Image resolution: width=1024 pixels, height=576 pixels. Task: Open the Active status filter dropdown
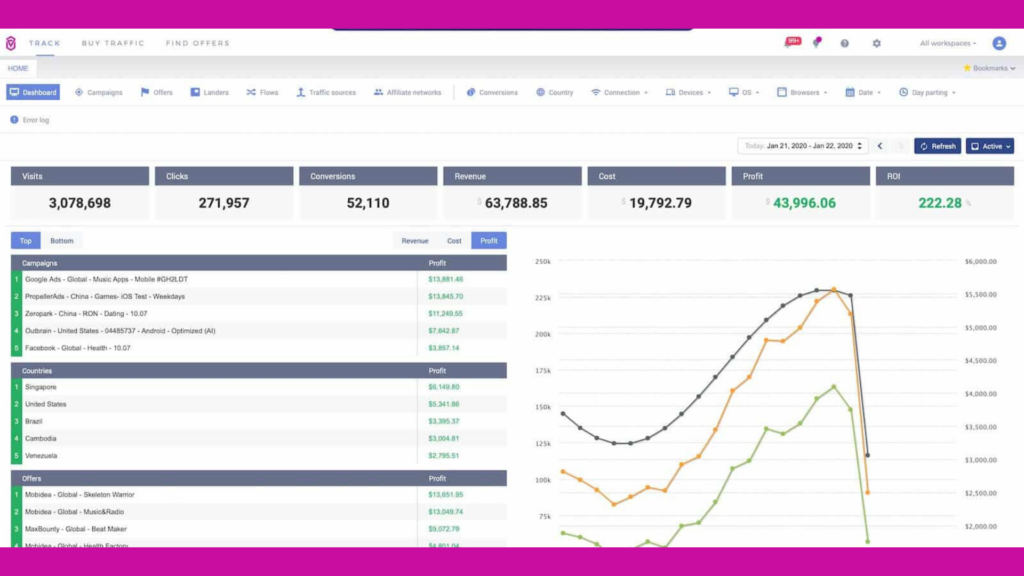tap(990, 146)
